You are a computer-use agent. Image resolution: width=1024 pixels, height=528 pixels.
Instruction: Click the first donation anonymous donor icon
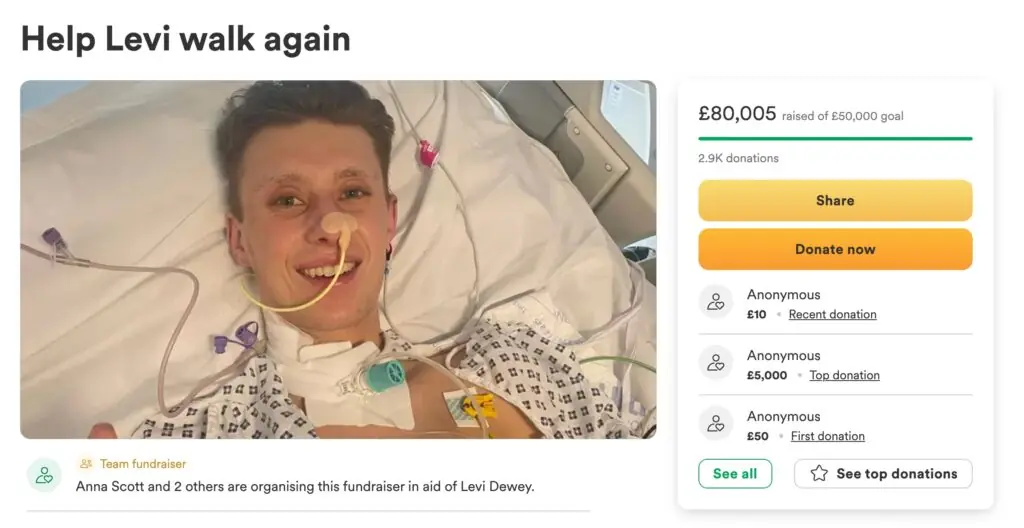(x=716, y=424)
